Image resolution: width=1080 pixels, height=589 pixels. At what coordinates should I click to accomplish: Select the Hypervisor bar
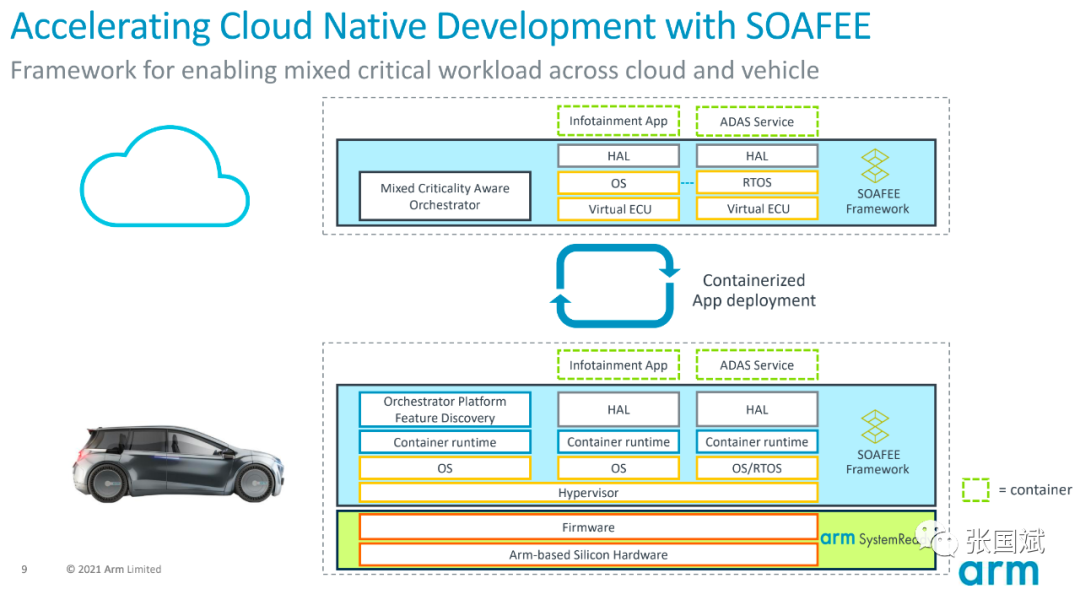[588, 493]
